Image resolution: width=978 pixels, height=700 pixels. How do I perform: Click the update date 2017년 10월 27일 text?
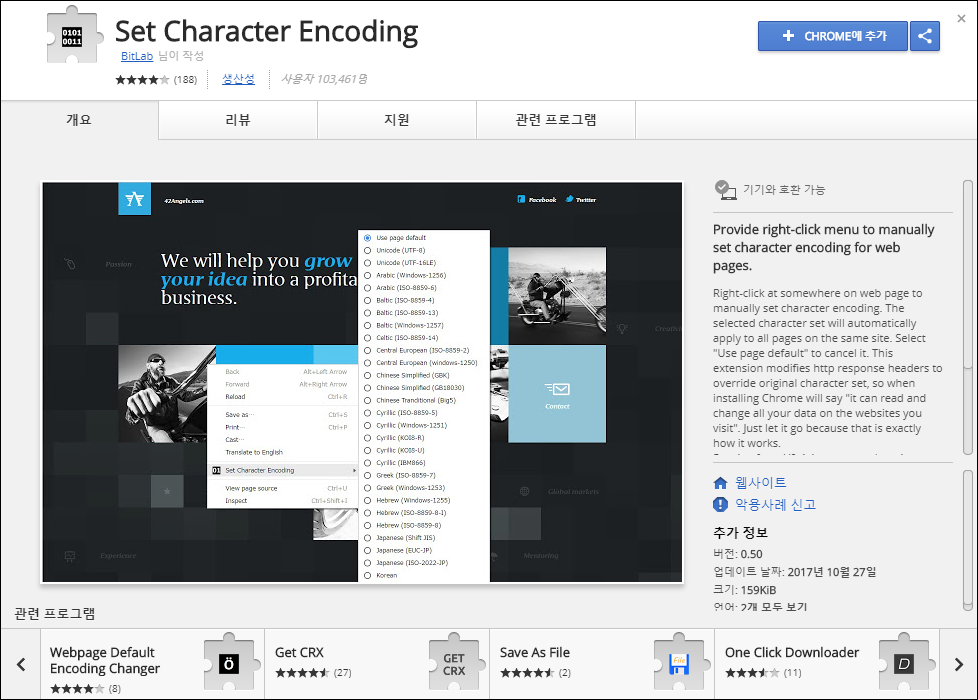831,572
